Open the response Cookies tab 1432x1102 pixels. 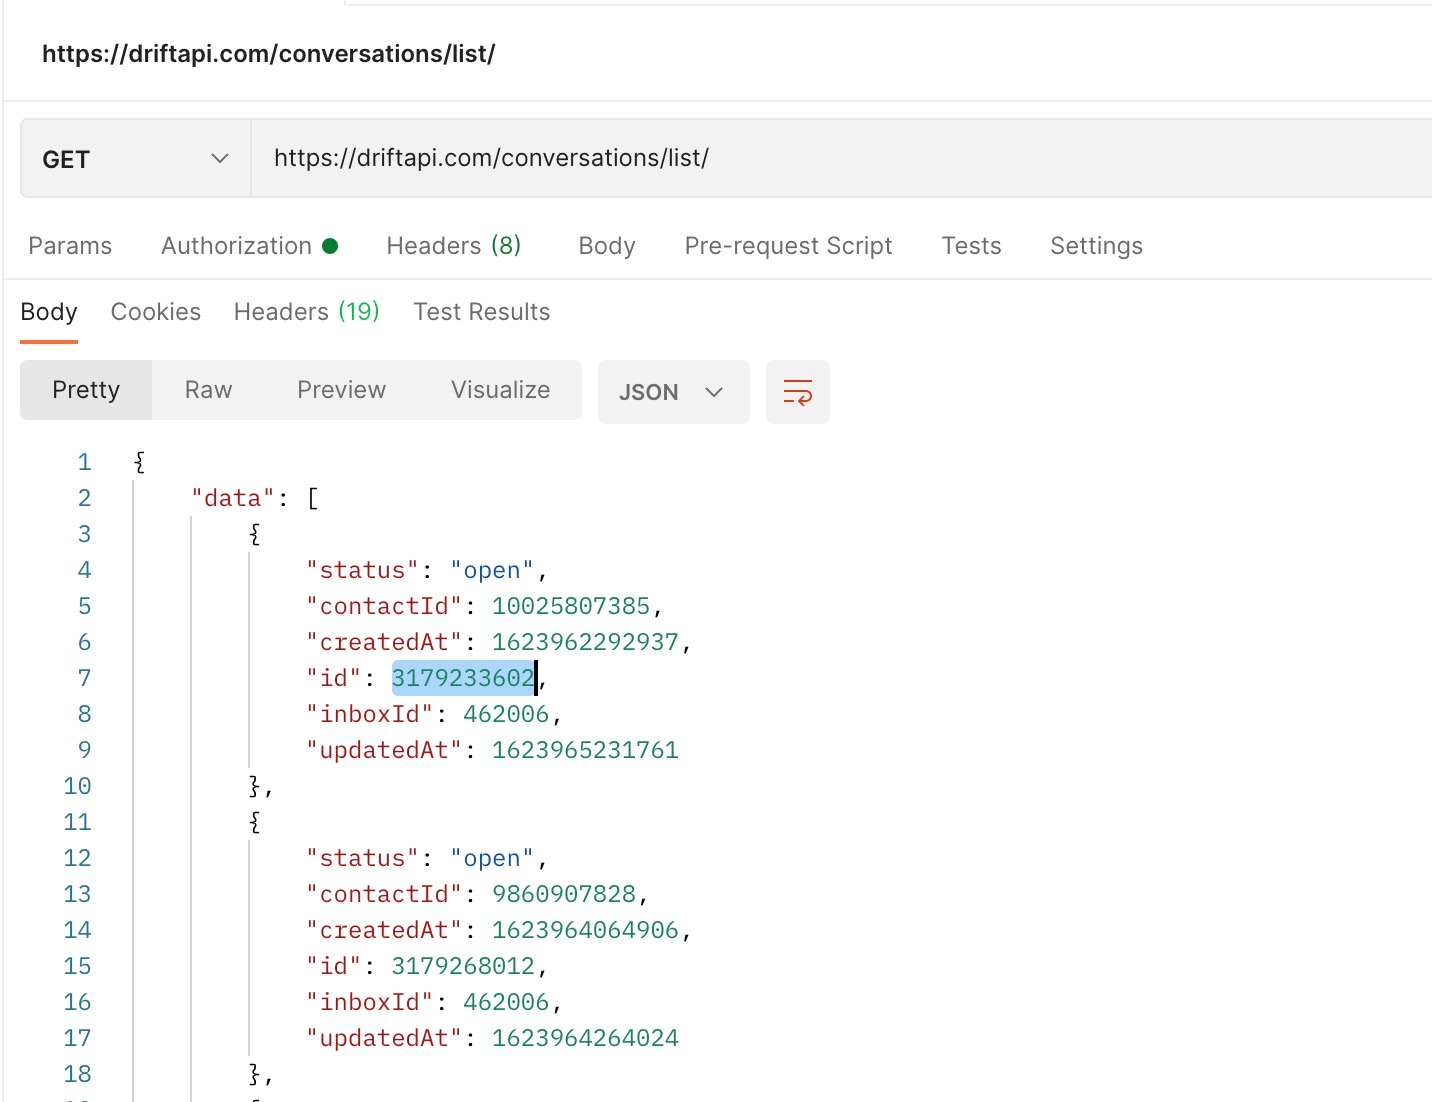[x=156, y=312]
